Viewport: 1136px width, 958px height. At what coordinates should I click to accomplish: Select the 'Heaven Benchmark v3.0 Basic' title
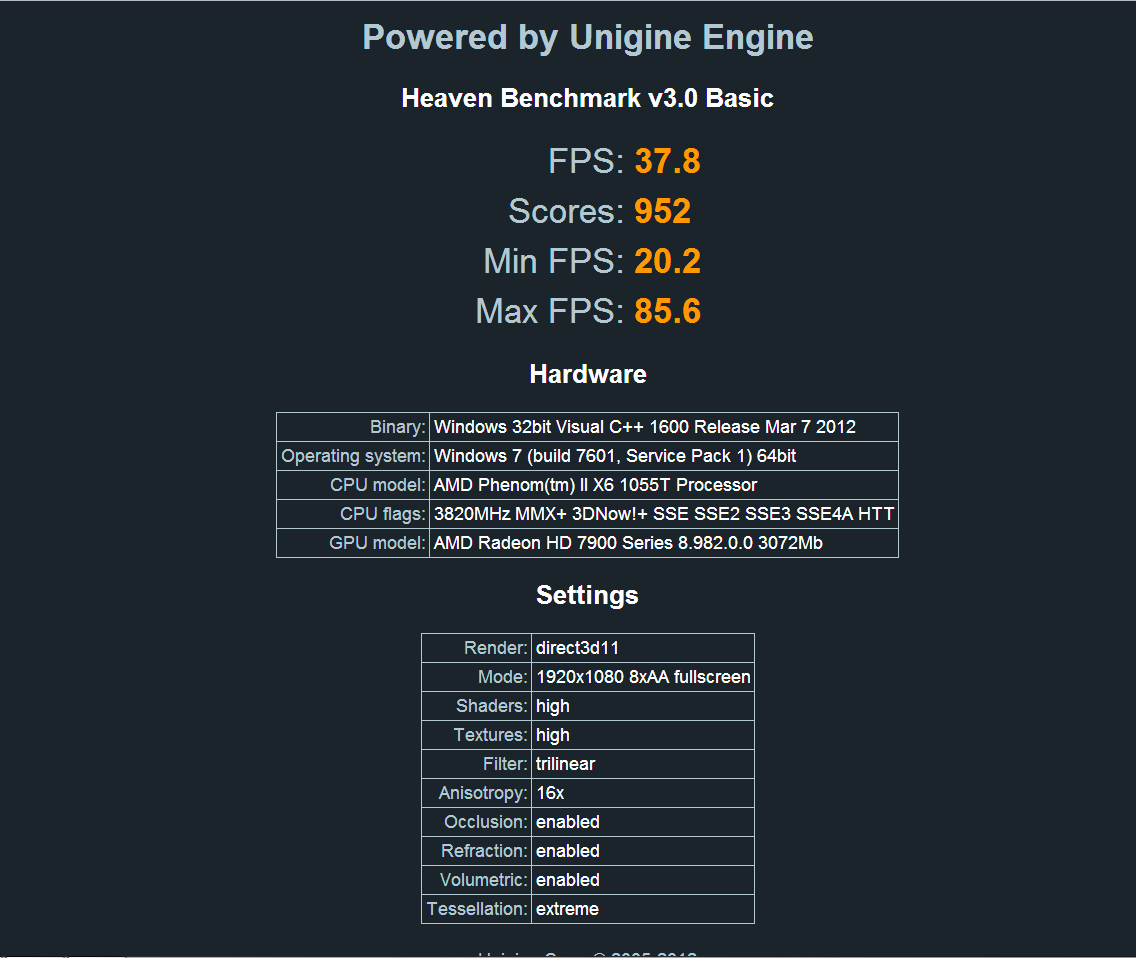pyautogui.click(x=588, y=98)
